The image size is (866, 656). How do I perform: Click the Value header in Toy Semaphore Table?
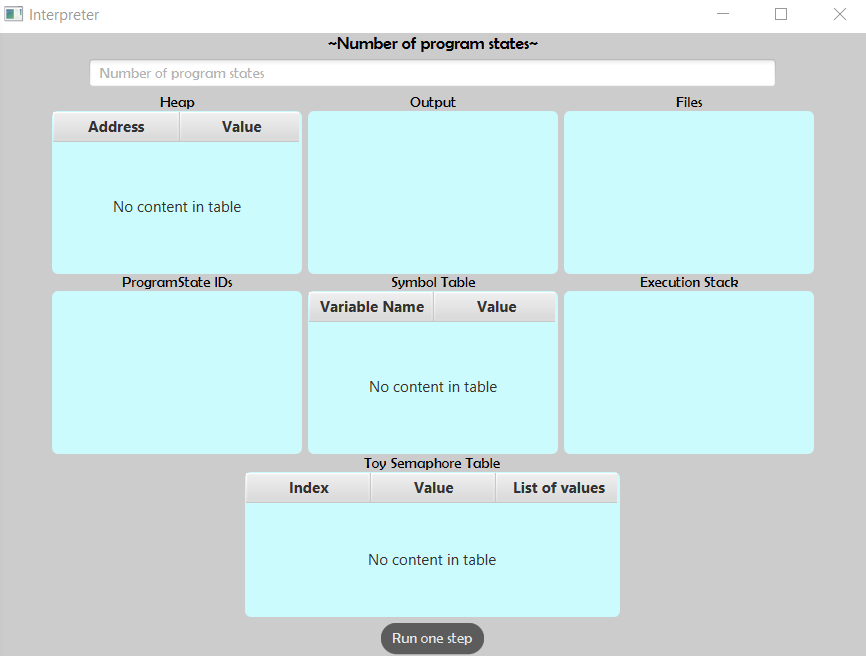433,487
